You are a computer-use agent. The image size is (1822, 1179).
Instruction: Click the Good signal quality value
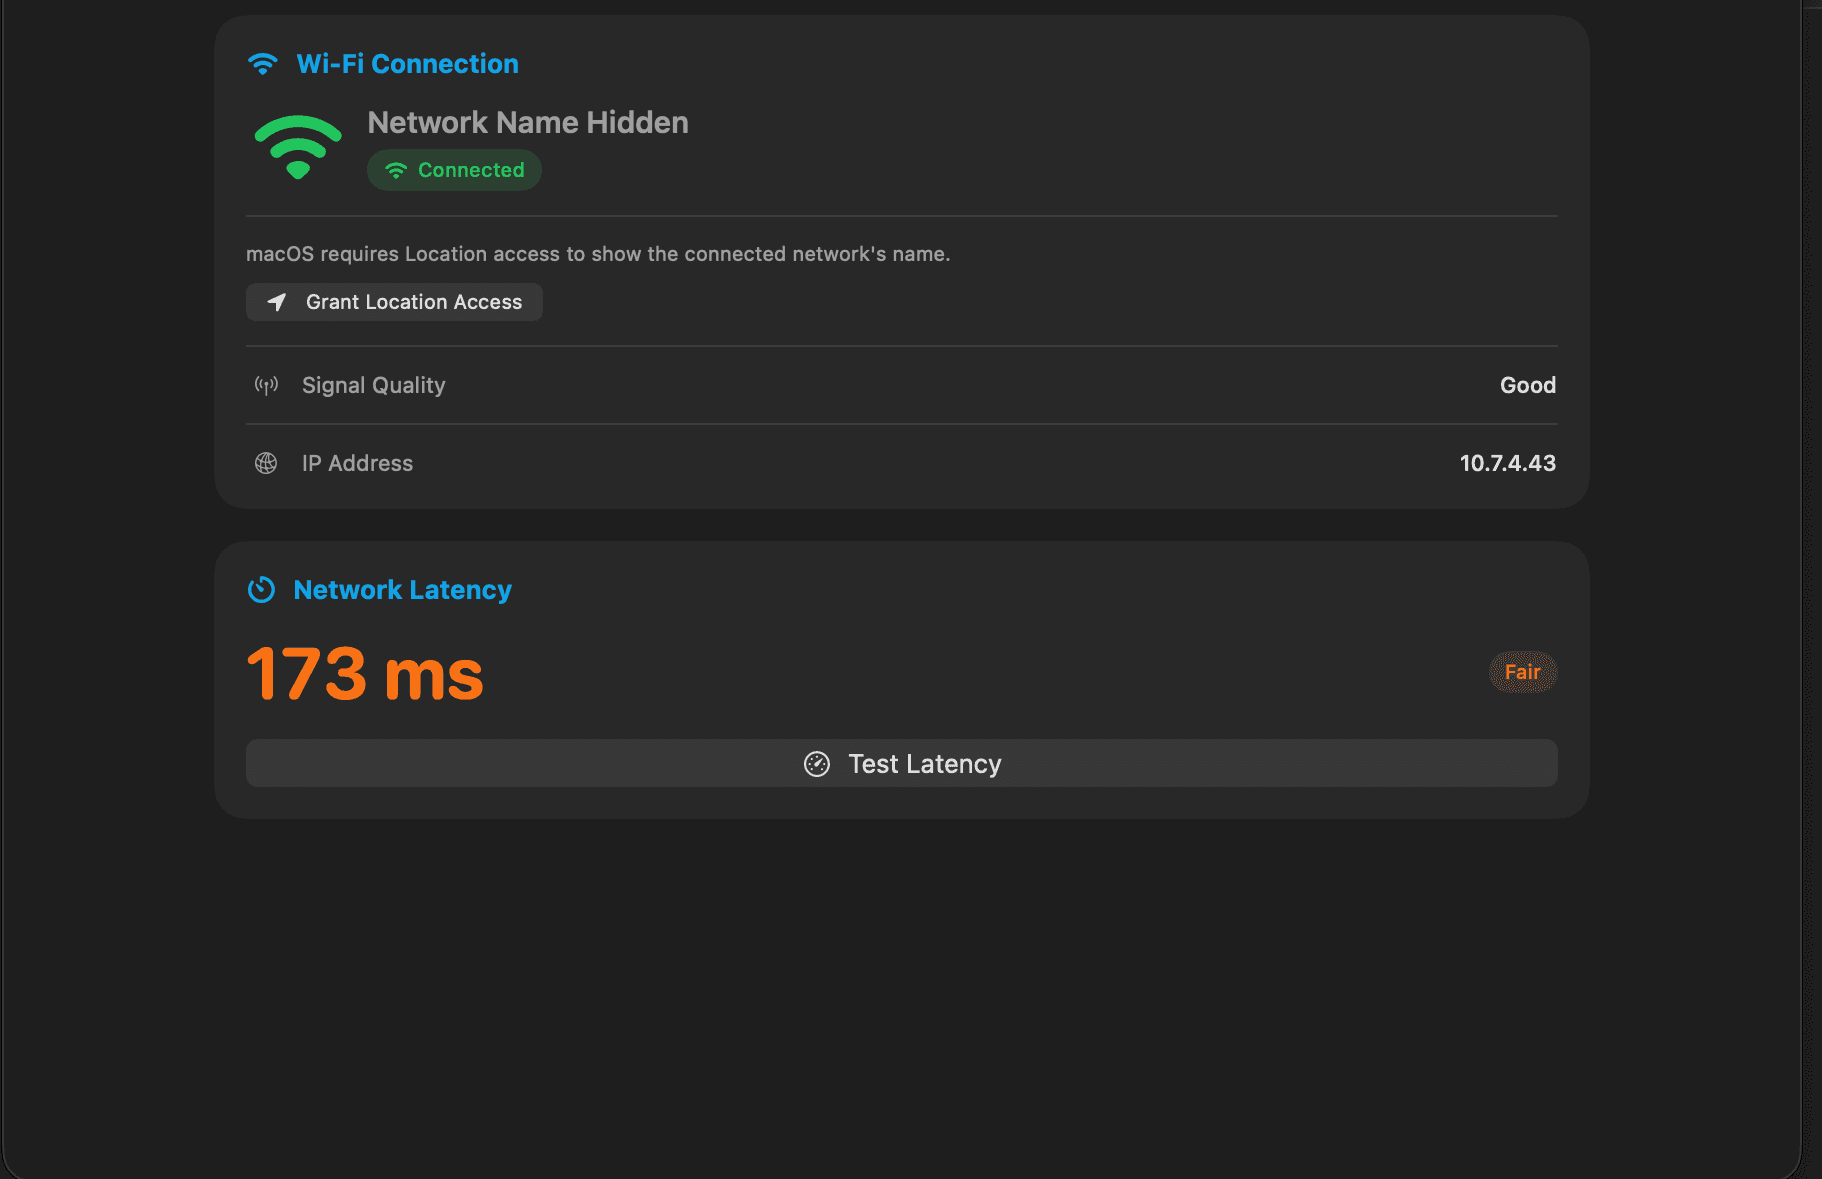(1528, 385)
